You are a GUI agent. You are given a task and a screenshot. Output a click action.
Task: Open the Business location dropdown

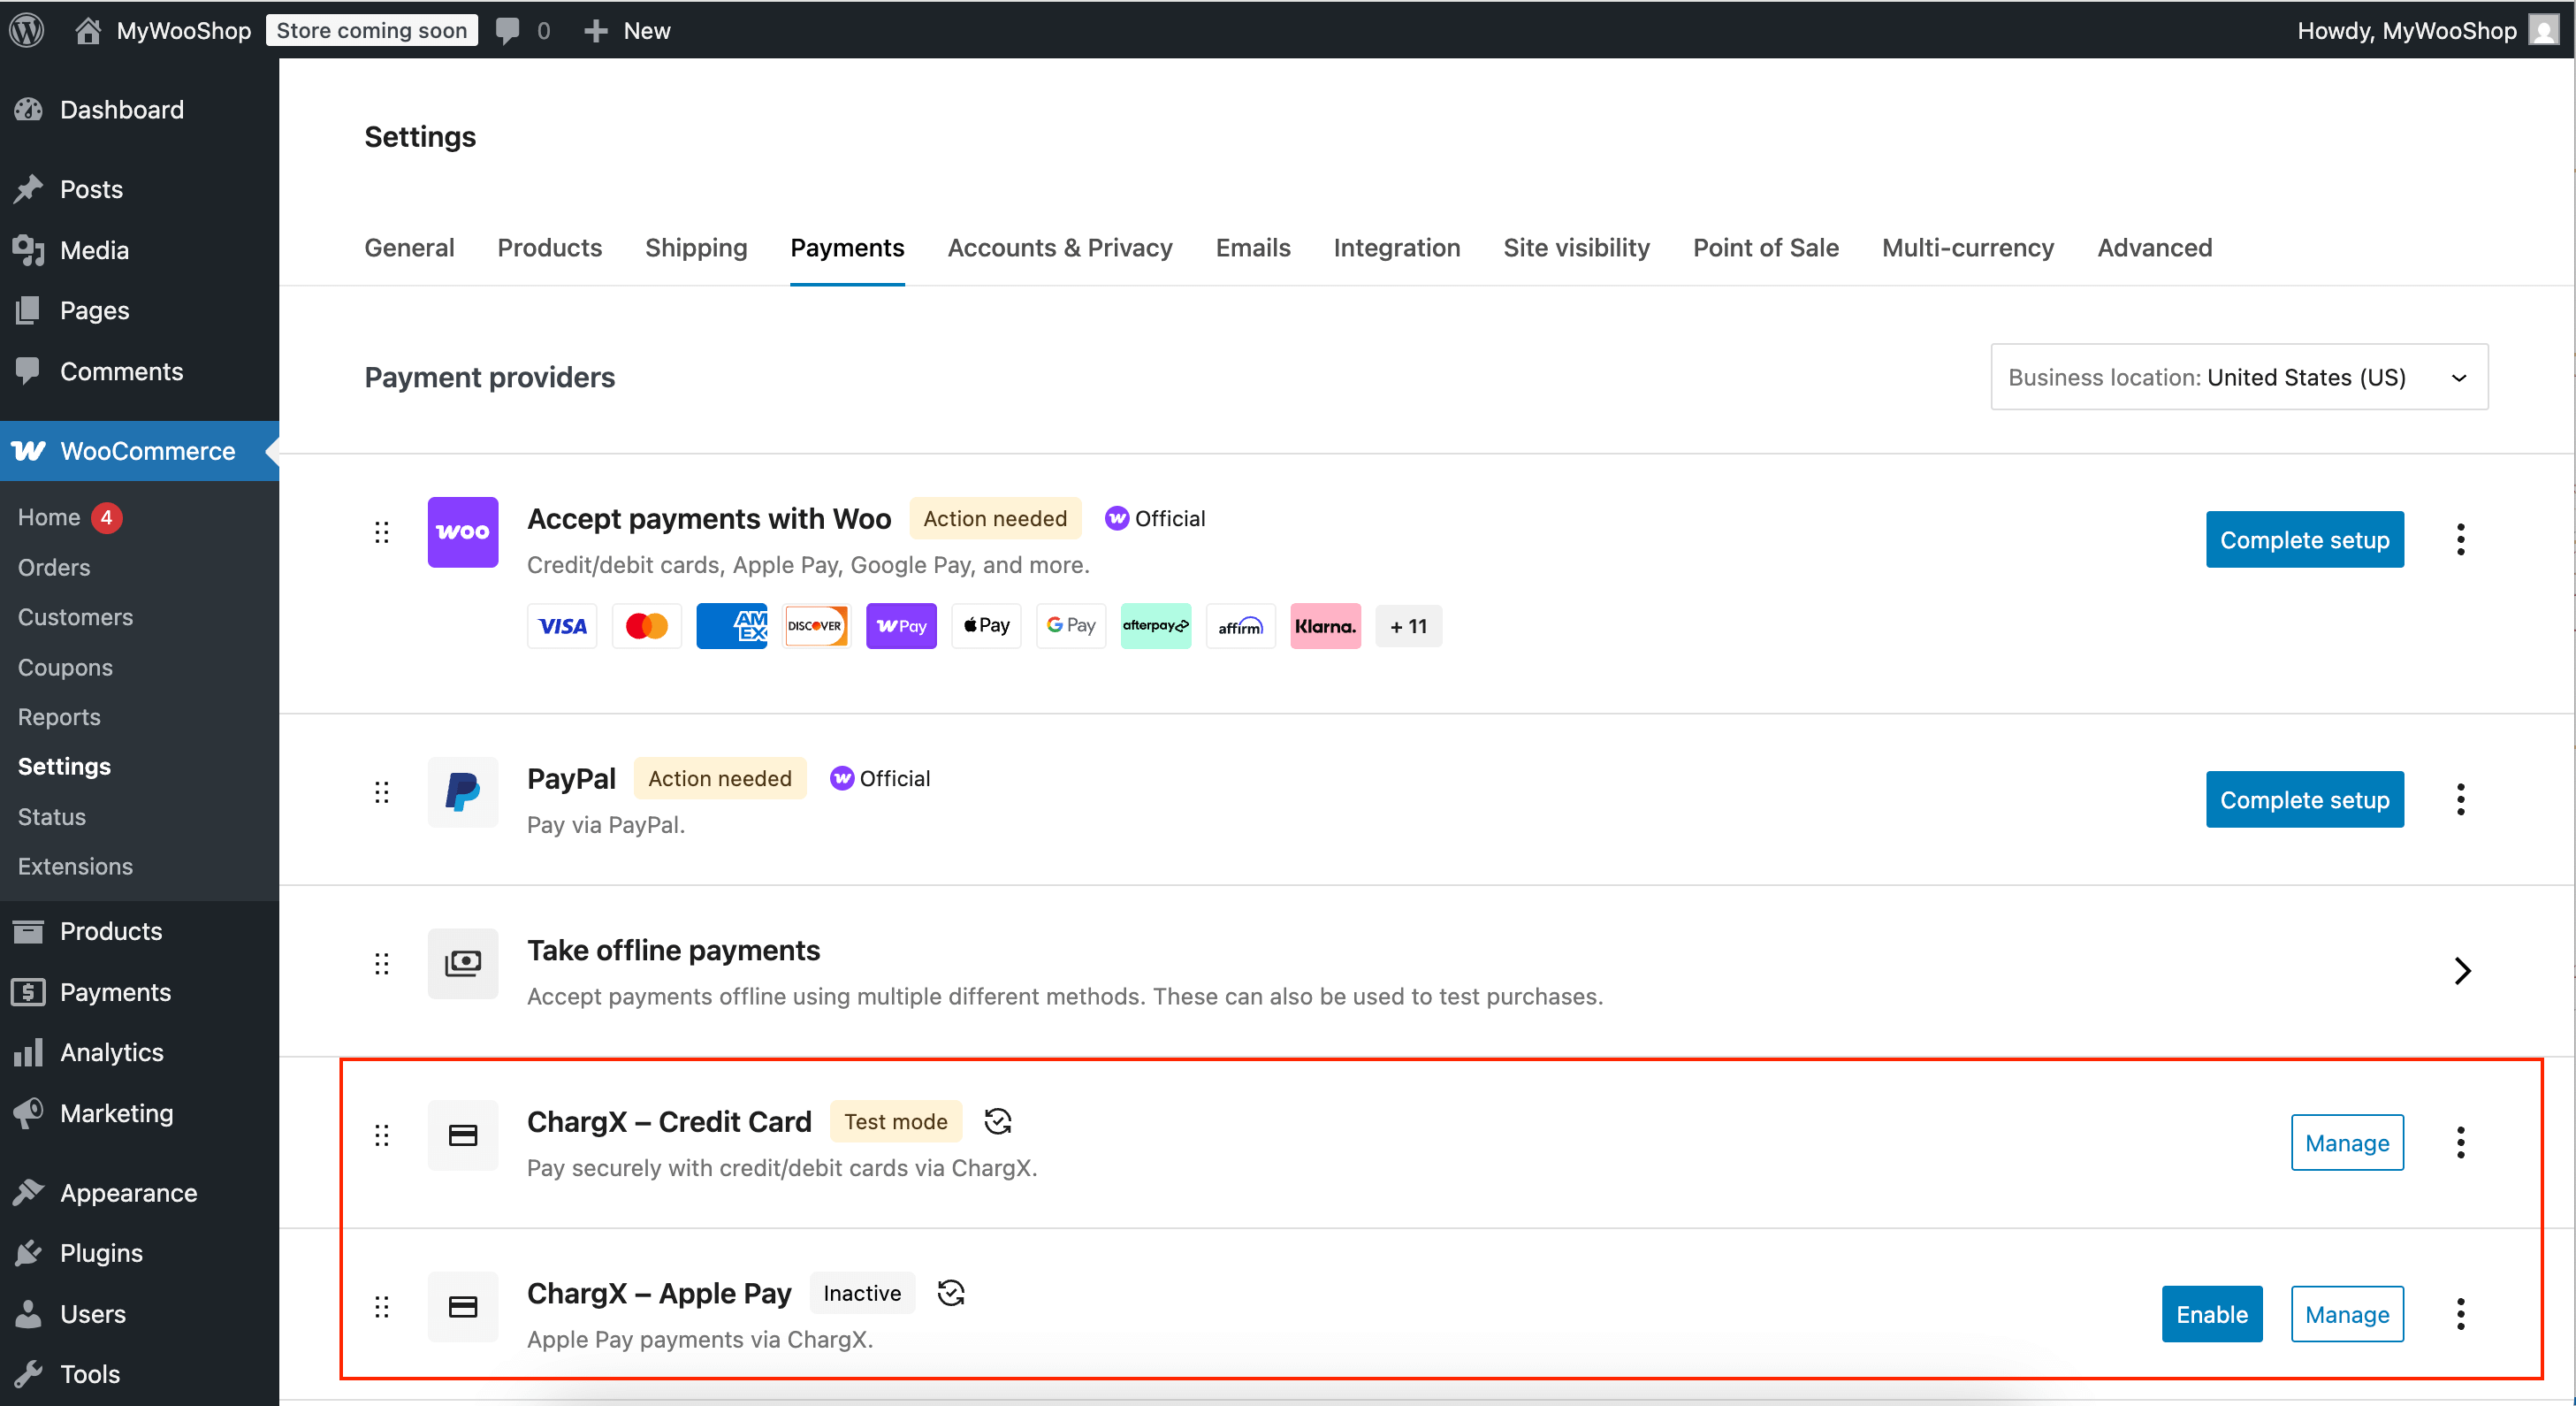2238,377
